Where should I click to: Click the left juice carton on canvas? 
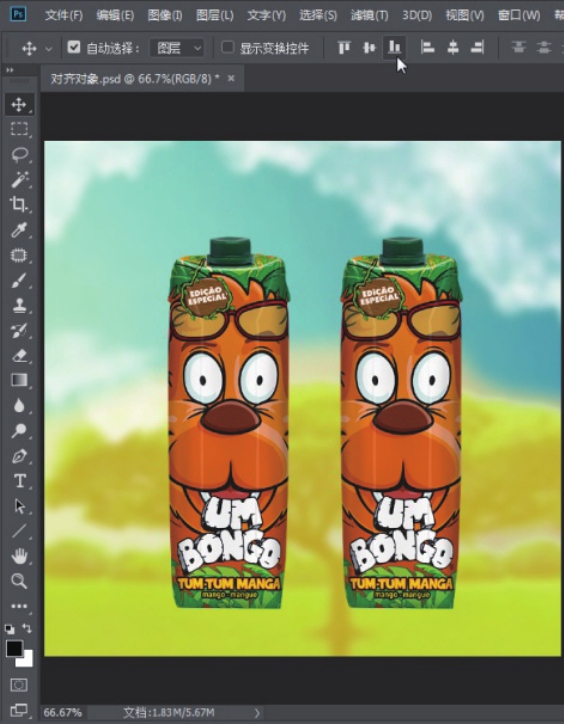[228, 423]
